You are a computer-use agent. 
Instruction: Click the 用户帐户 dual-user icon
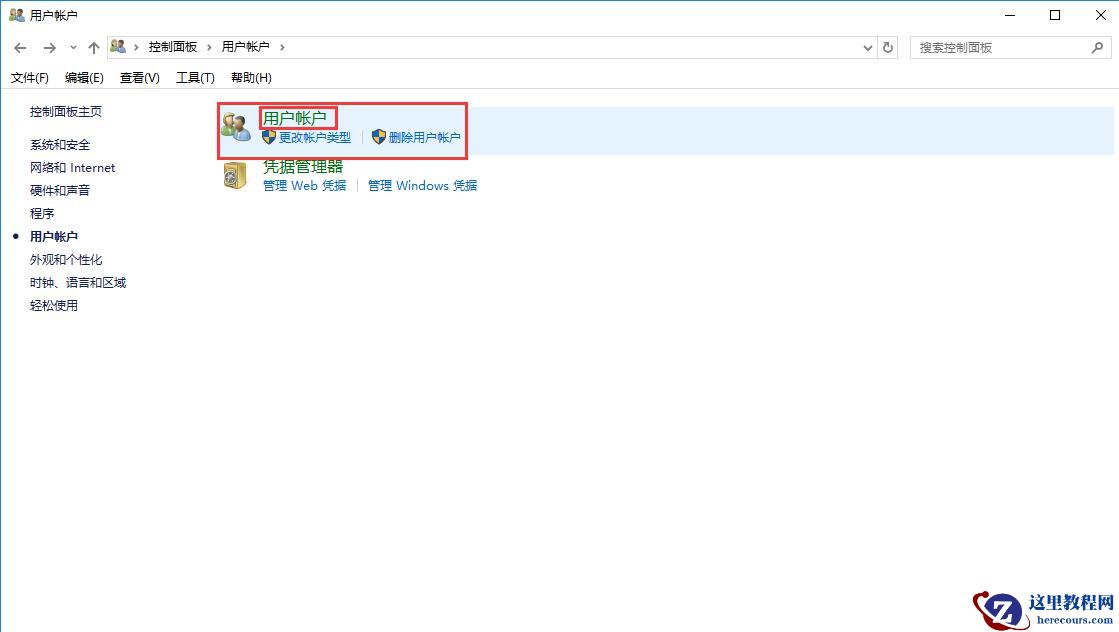236,124
